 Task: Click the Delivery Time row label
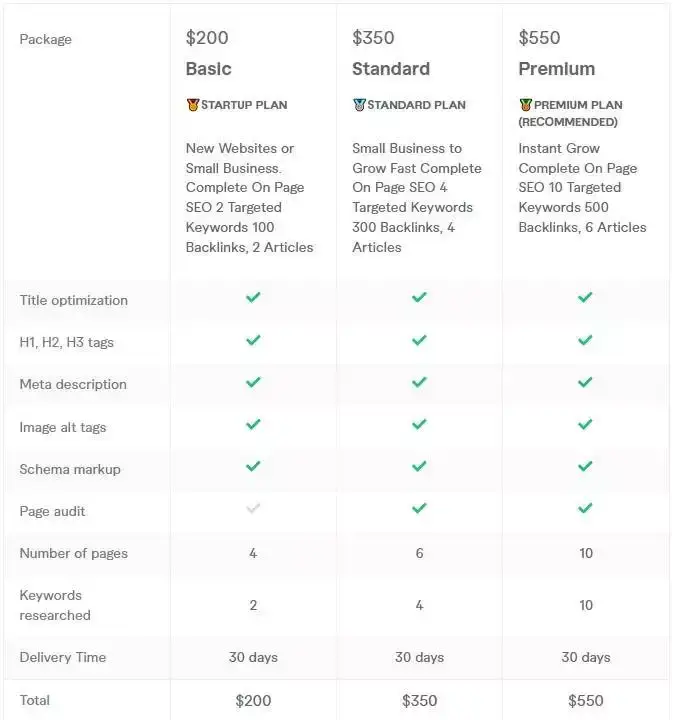tap(62, 657)
